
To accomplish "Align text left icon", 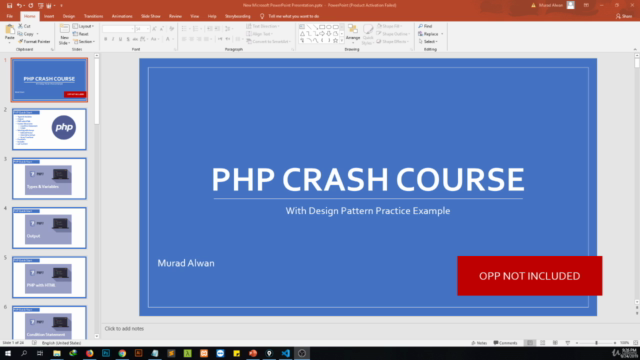I will pyautogui.click(x=184, y=39).
